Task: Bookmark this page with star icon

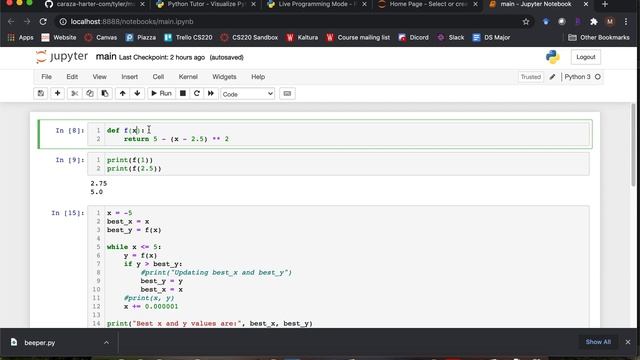Action: pos(526,22)
